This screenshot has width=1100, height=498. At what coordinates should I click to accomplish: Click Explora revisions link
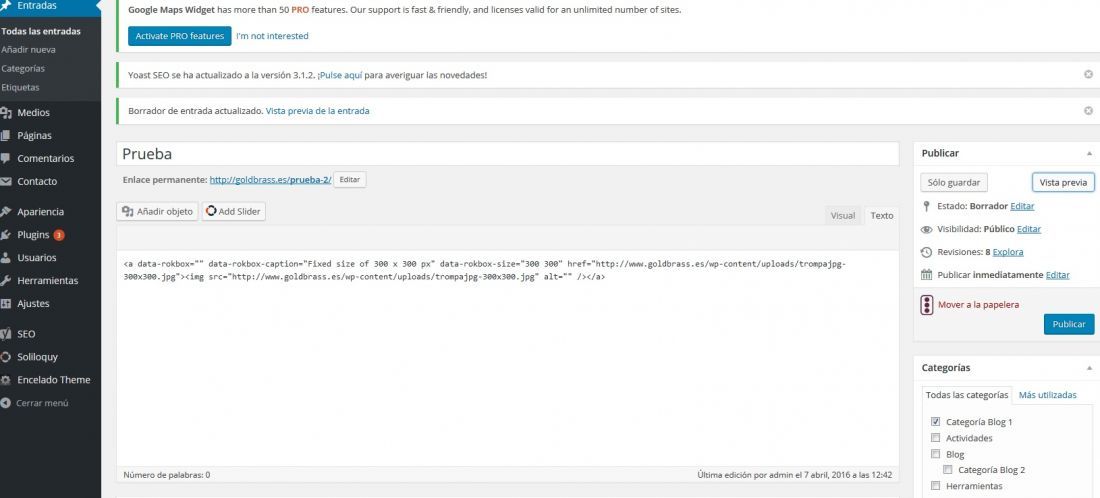[x=1008, y=252]
